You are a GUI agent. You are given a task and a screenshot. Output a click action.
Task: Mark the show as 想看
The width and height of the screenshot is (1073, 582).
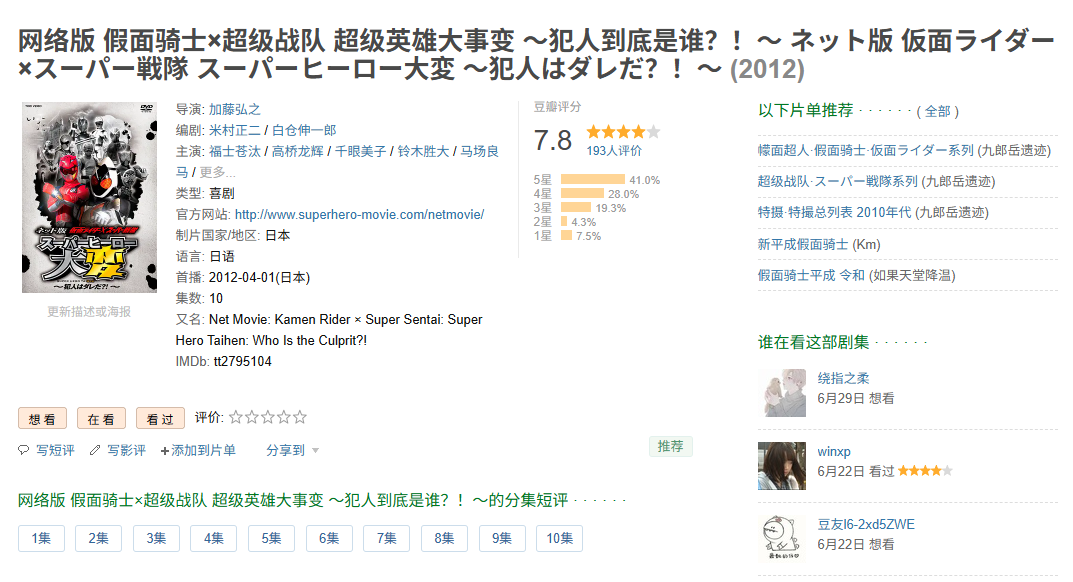[x=42, y=419]
